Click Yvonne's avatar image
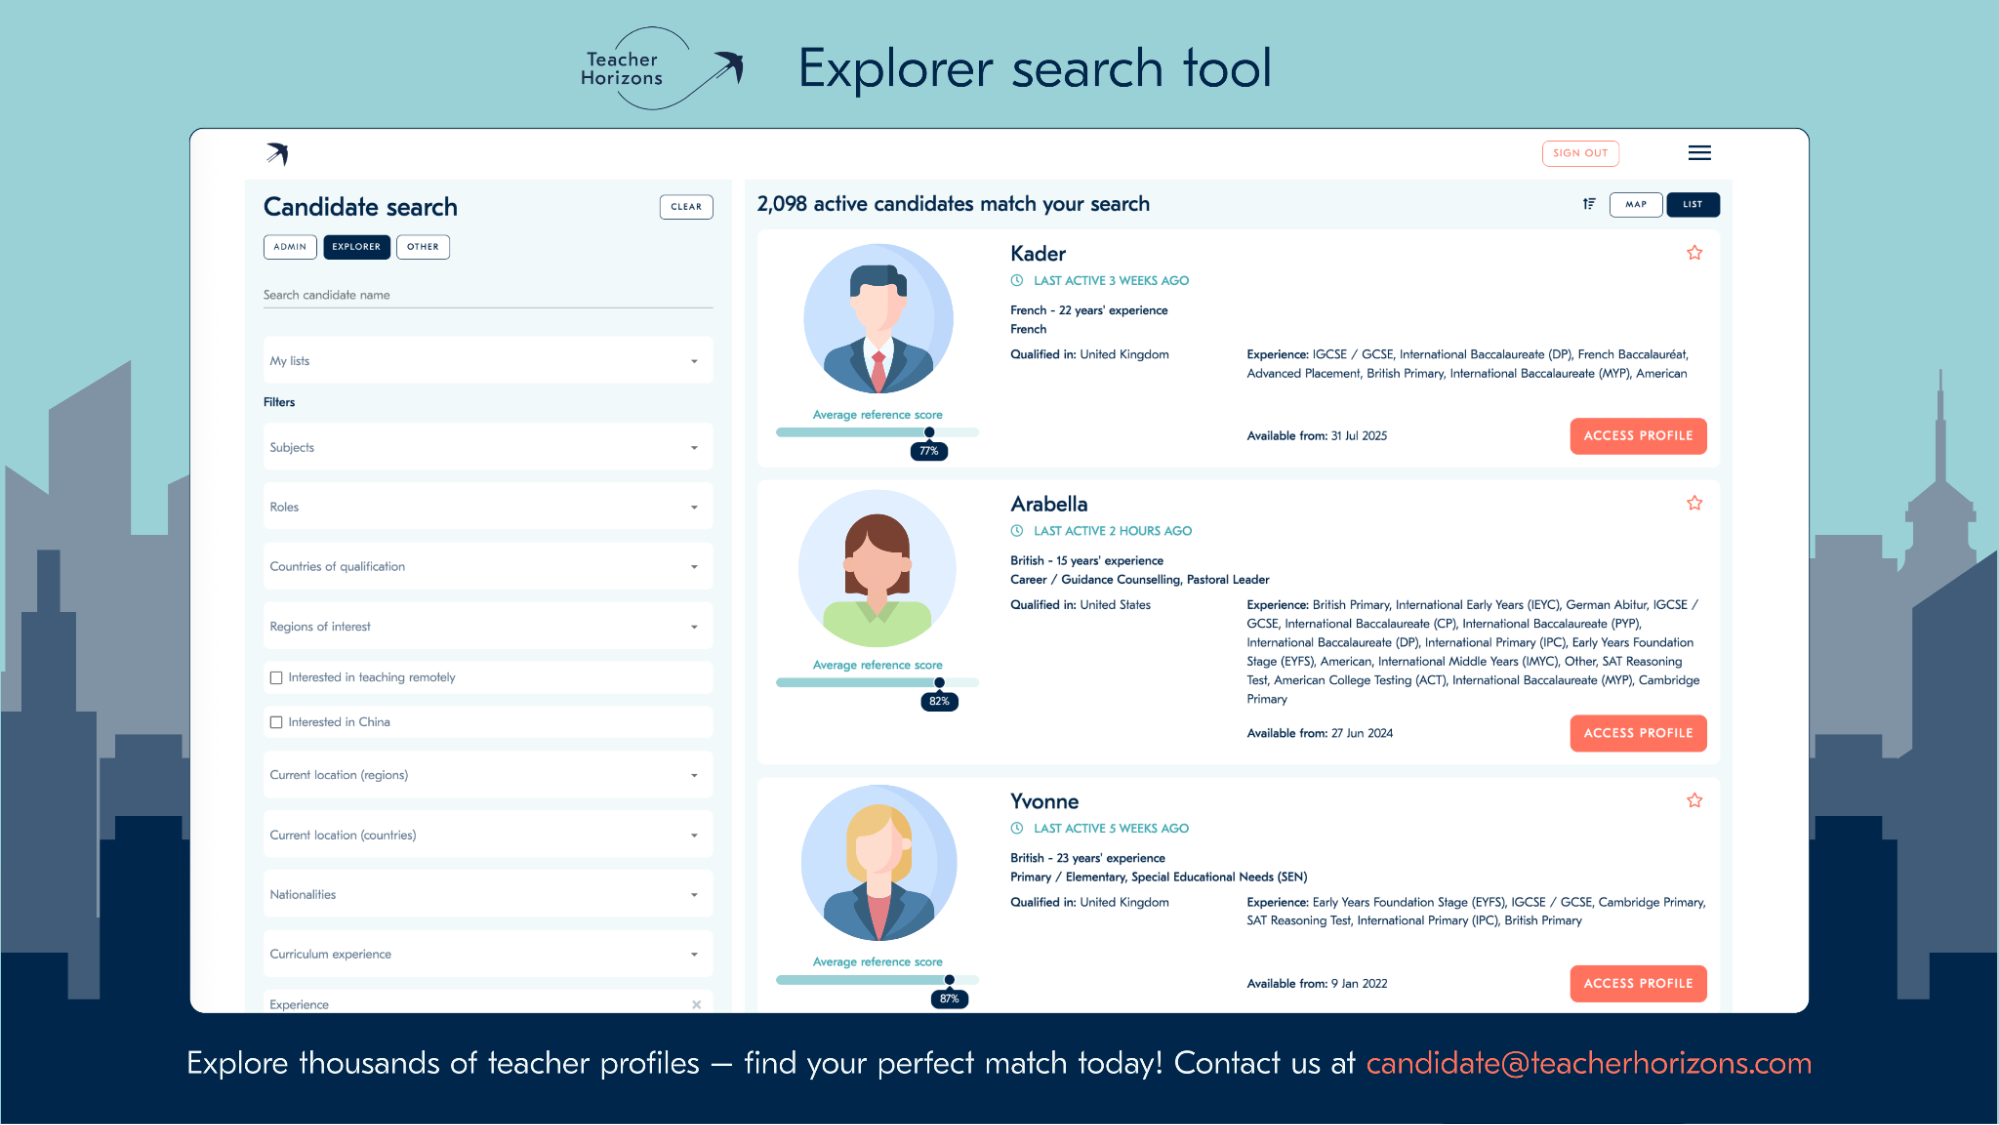This screenshot has width=1999, height=1125. pyautogui.click(x=878, y=863)
